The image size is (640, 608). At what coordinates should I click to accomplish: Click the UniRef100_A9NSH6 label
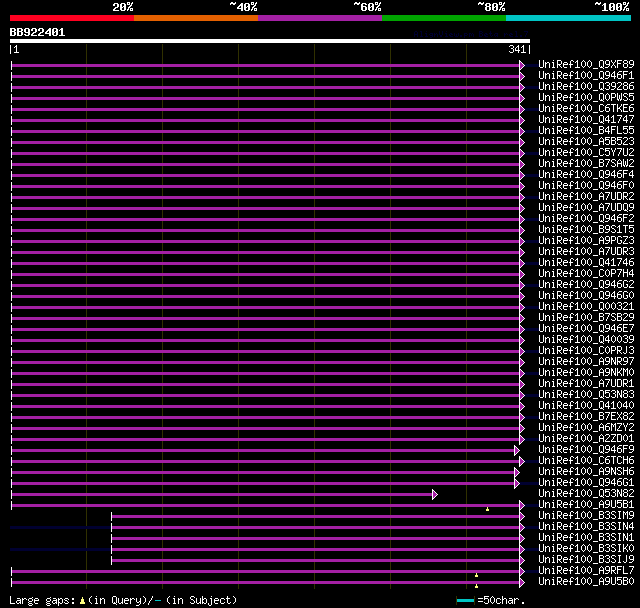click(x=586, y=472)
